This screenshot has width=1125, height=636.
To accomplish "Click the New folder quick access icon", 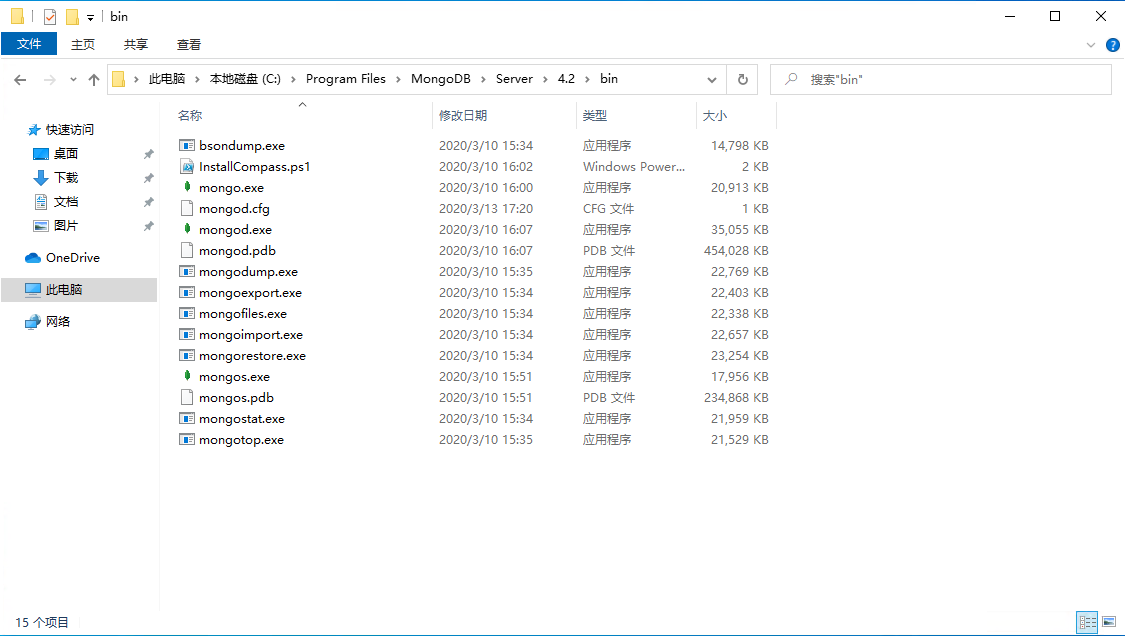I will point(72,17).
